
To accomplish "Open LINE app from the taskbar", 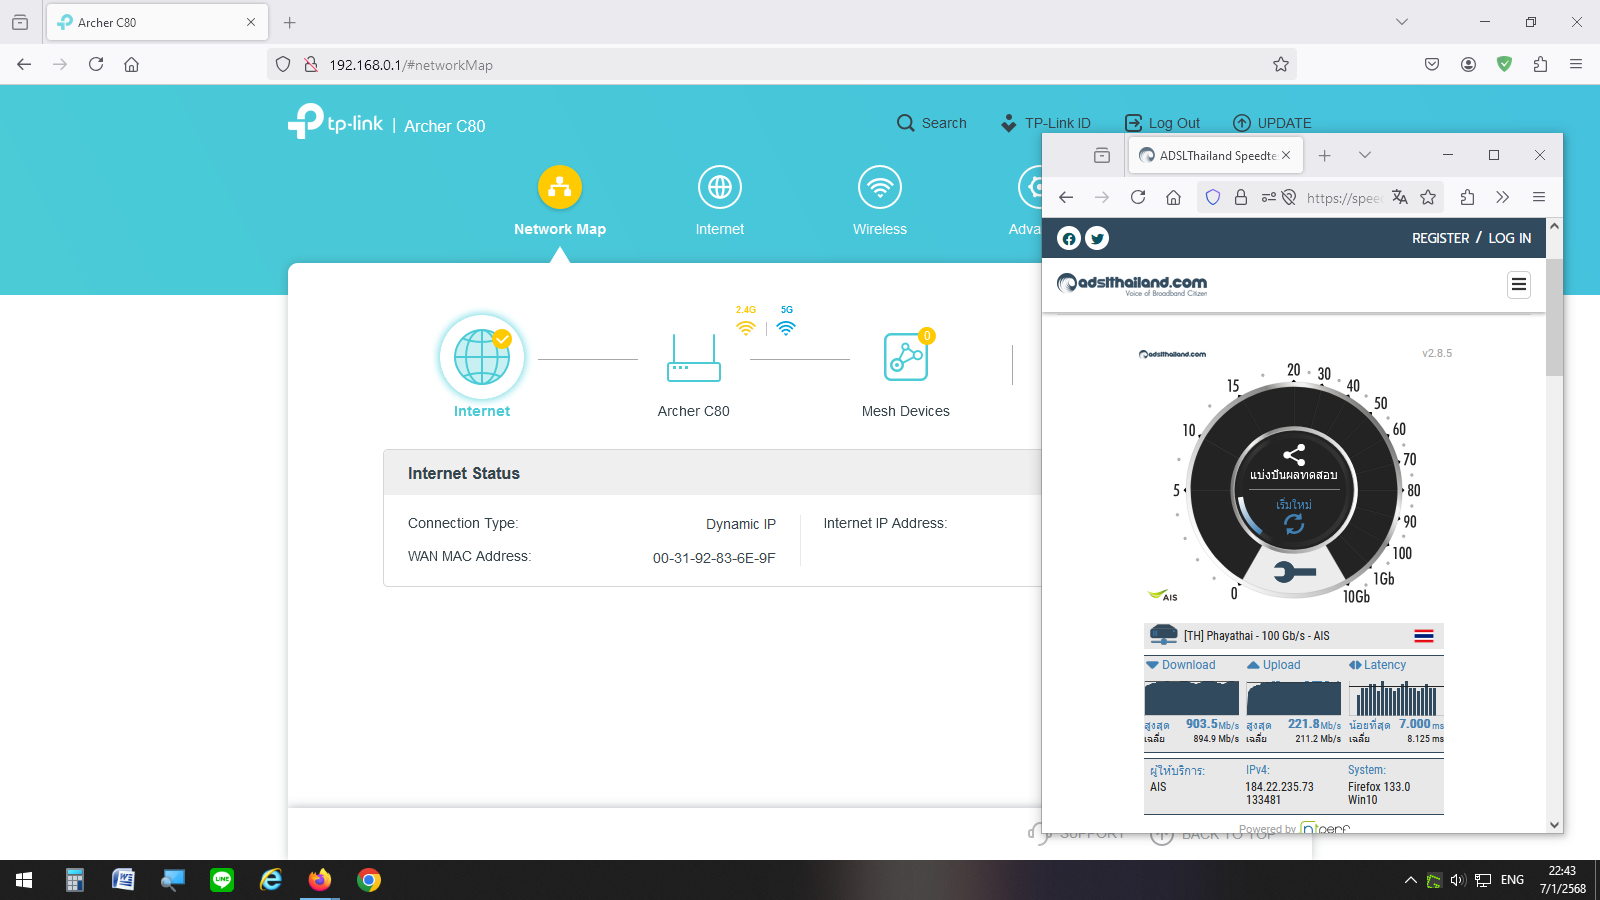I will (x=222, y=880).
